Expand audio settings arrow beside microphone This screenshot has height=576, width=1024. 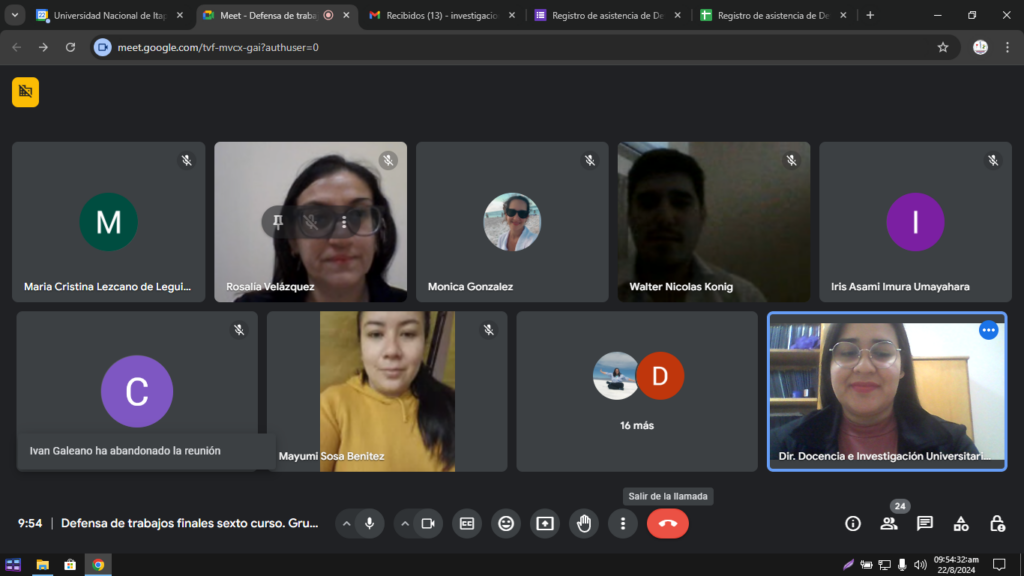click(x=346, y=523)
